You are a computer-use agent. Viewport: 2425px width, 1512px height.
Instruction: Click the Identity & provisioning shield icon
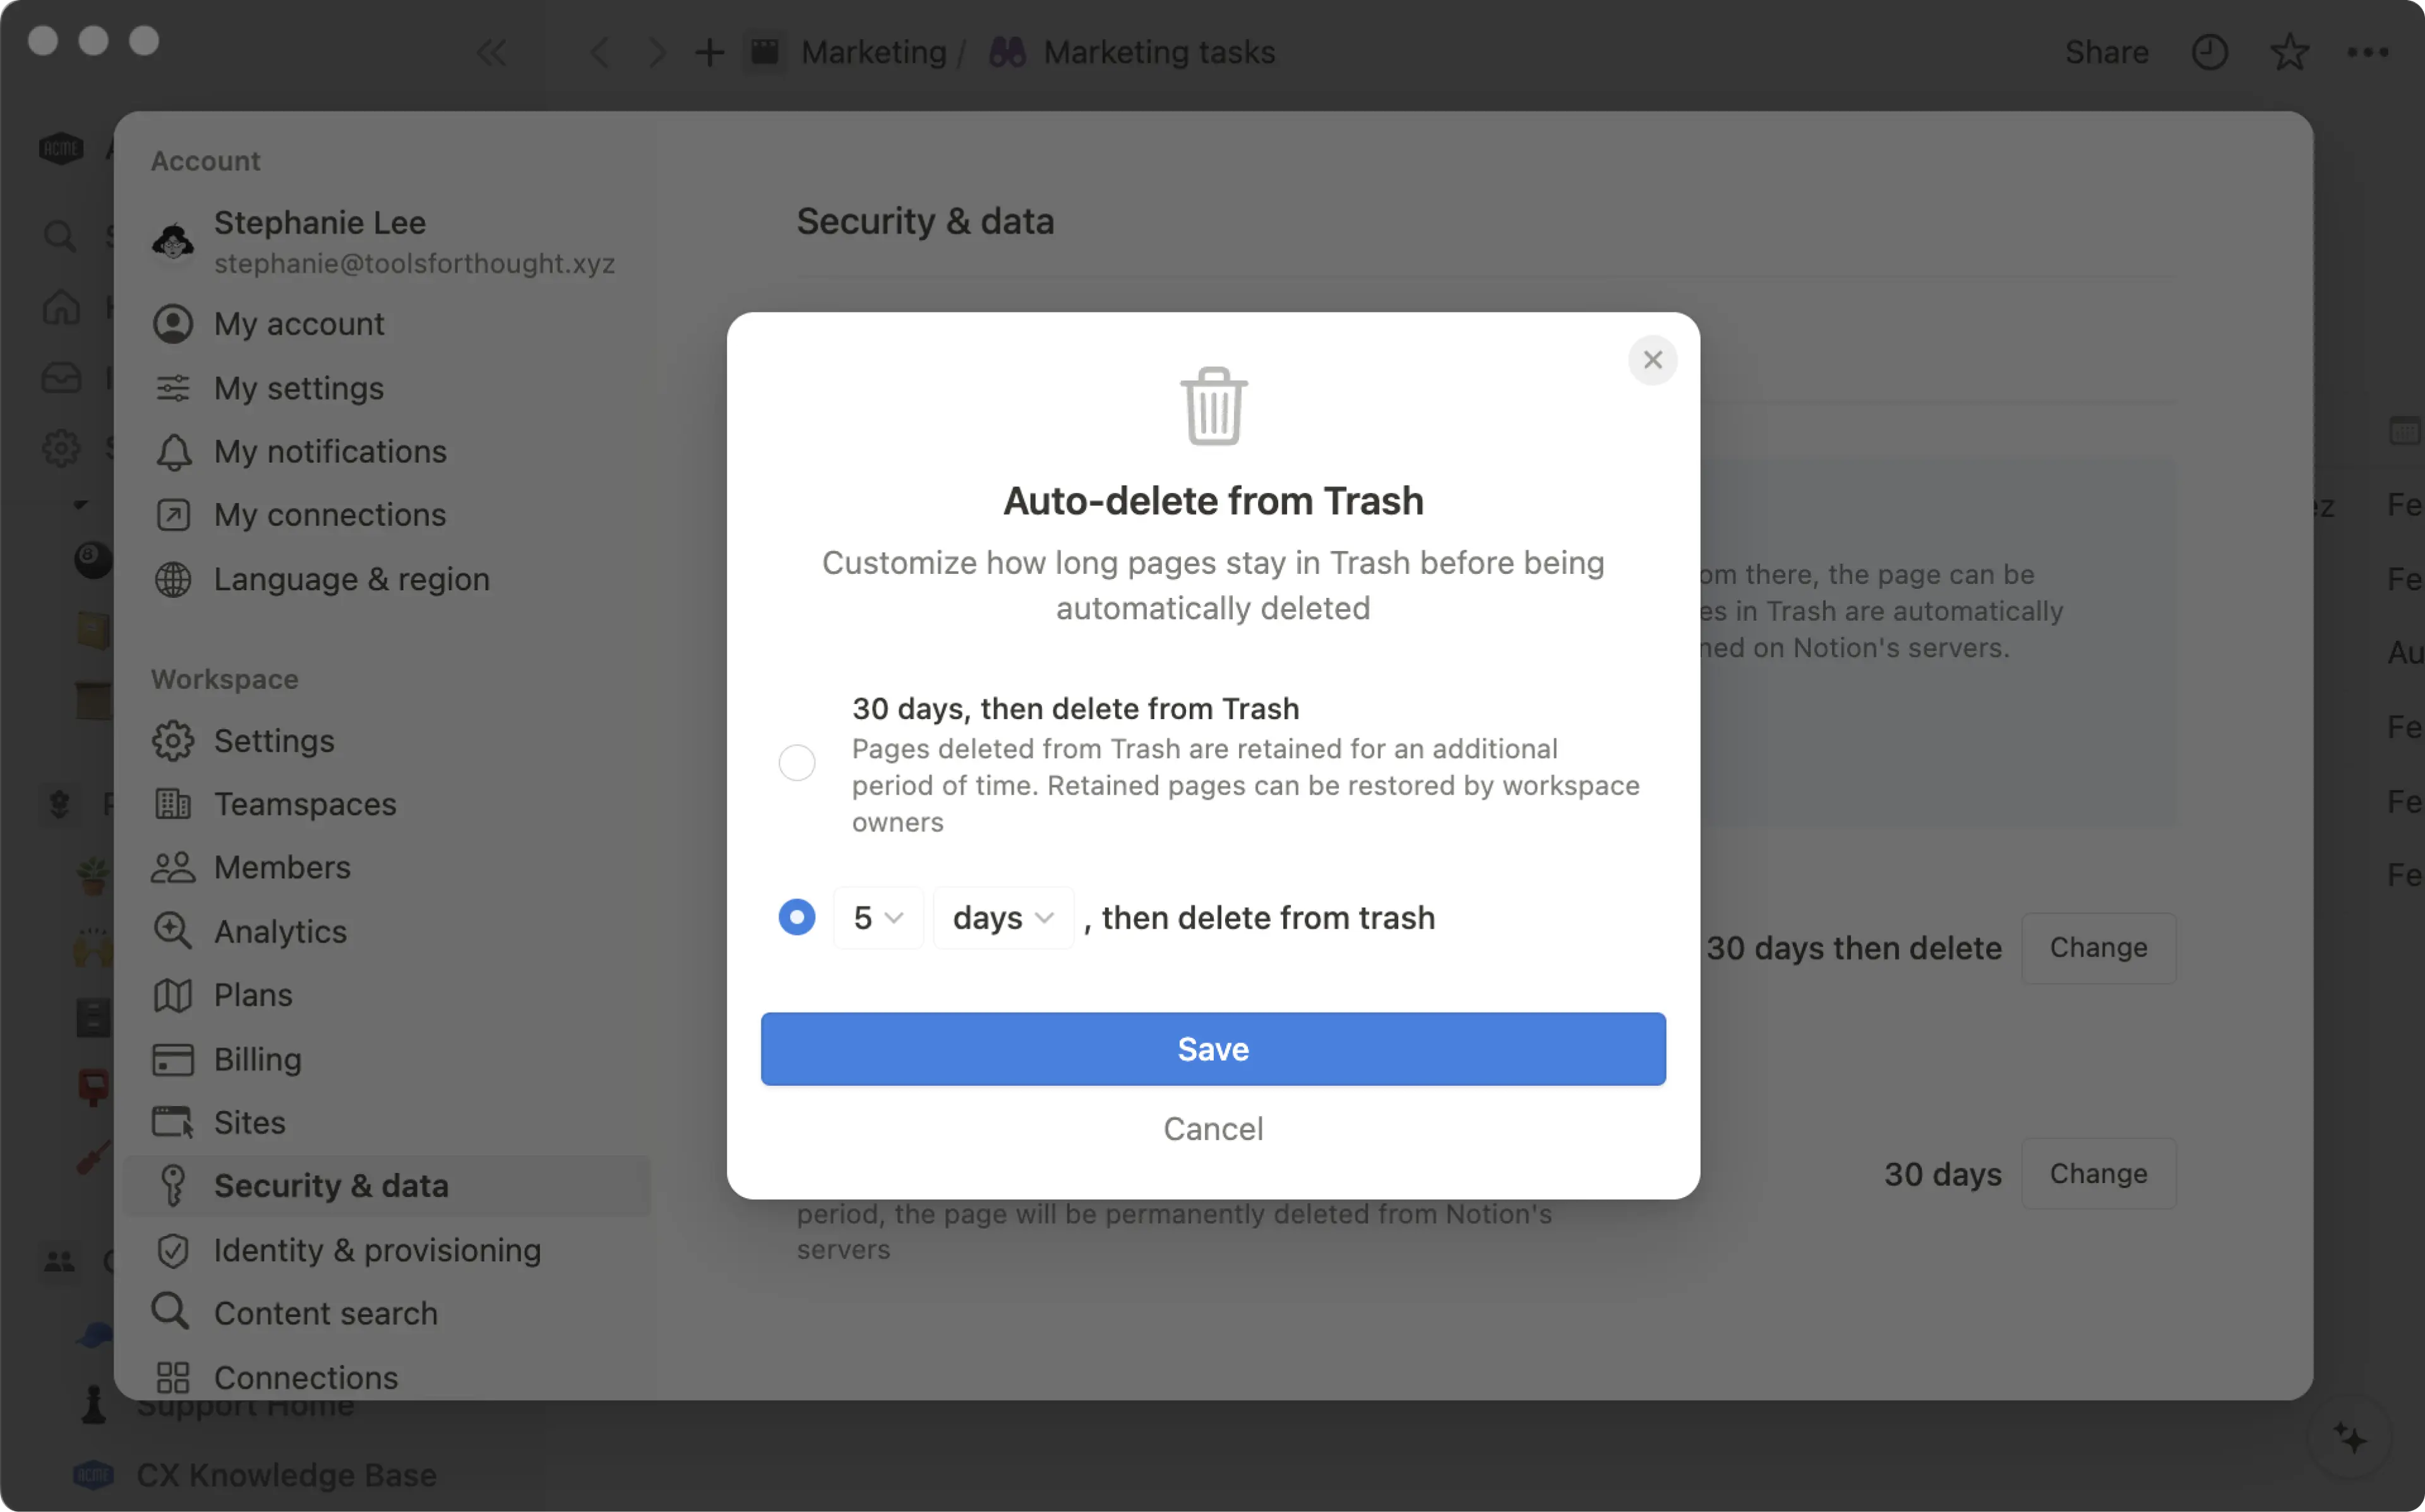173,1250
